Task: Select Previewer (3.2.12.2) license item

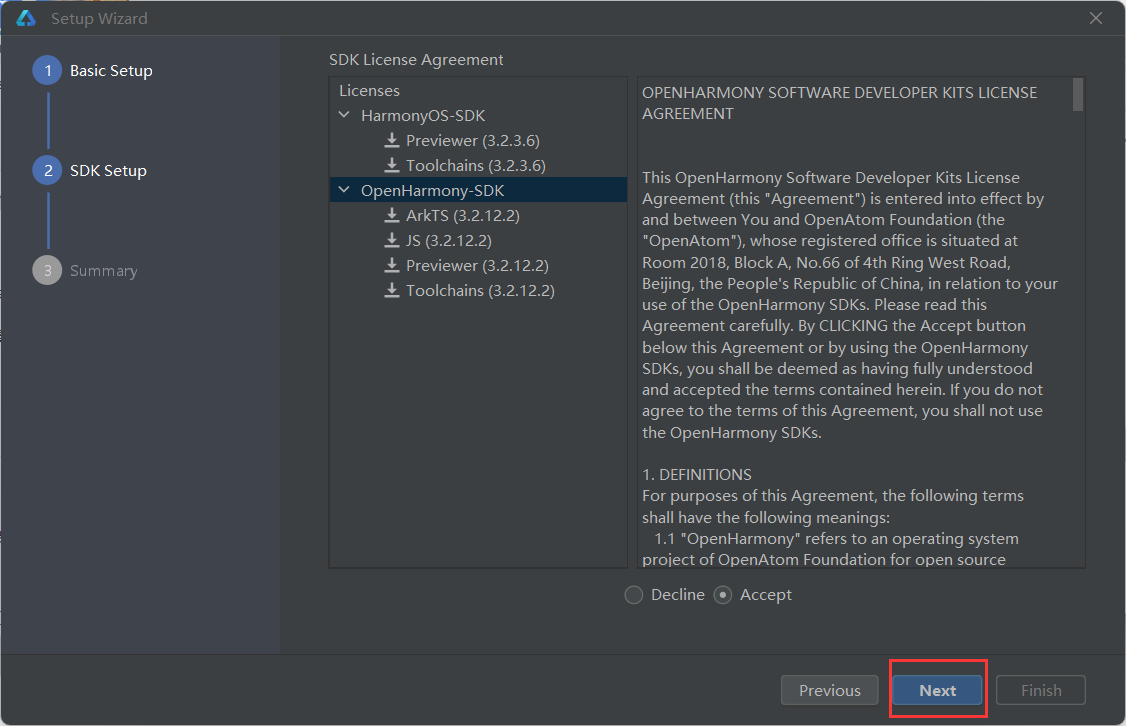Action: point(477,266)
